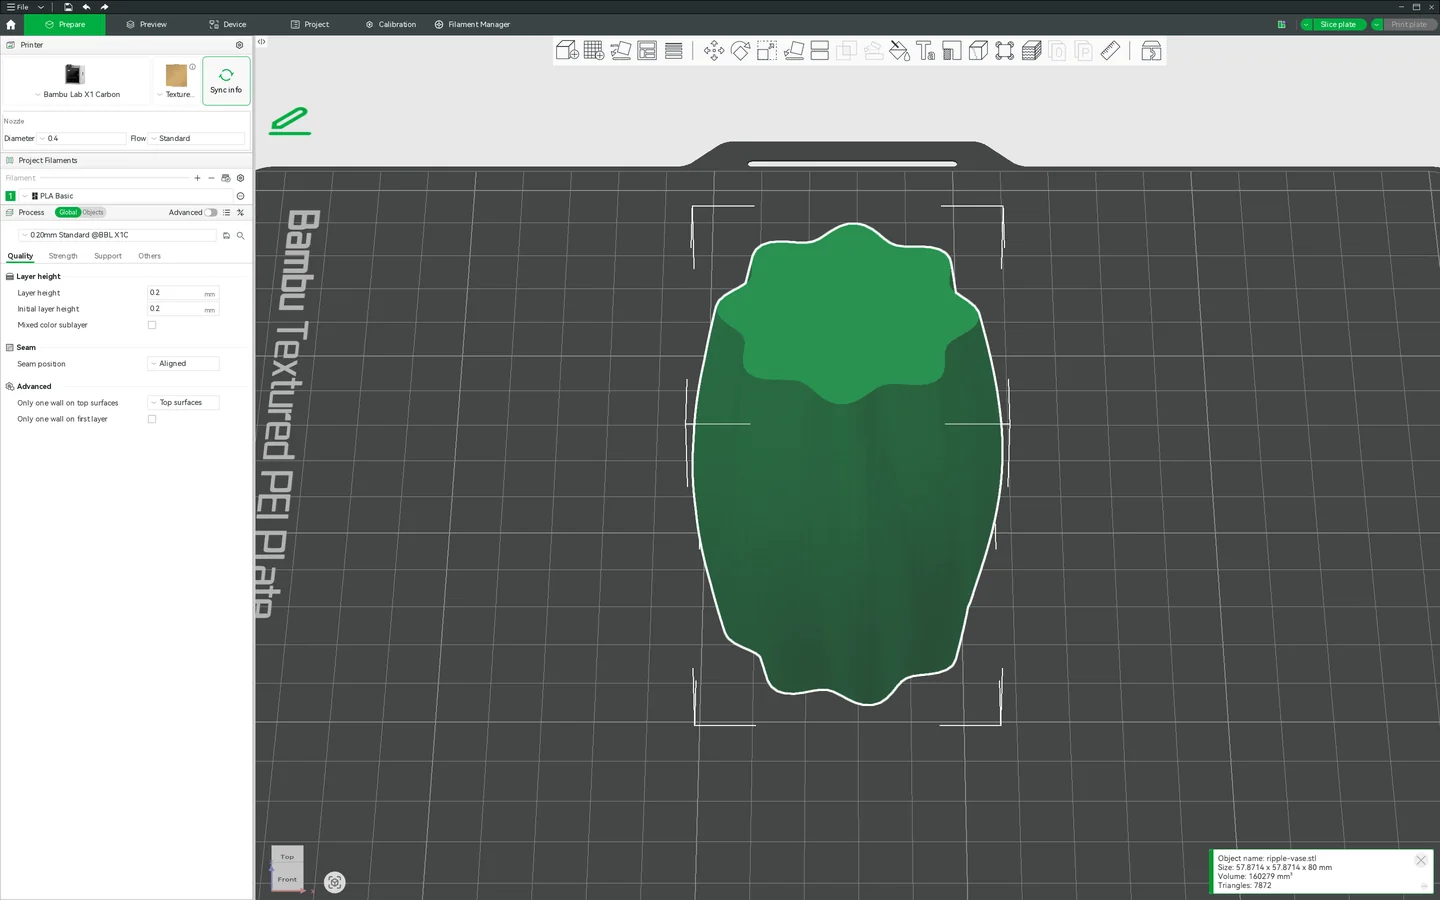
Task: Click the Undo arrow icon
Action: [86, 7]
